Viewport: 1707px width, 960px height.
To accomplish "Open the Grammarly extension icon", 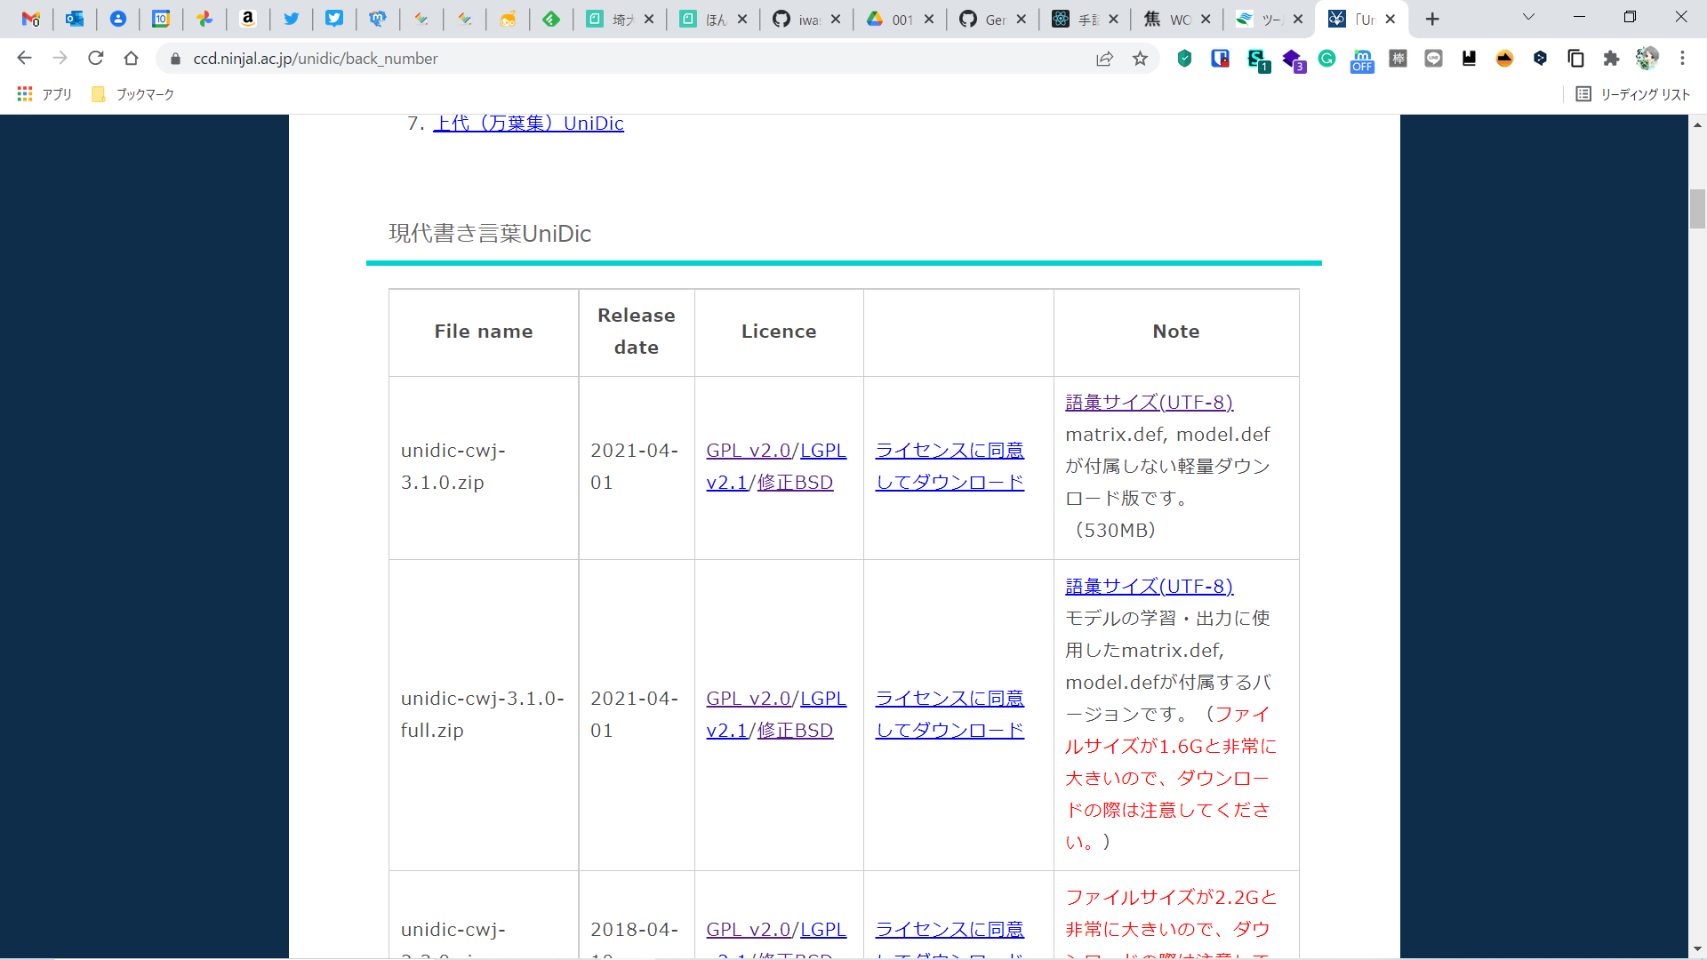I will pos(1327,59).
